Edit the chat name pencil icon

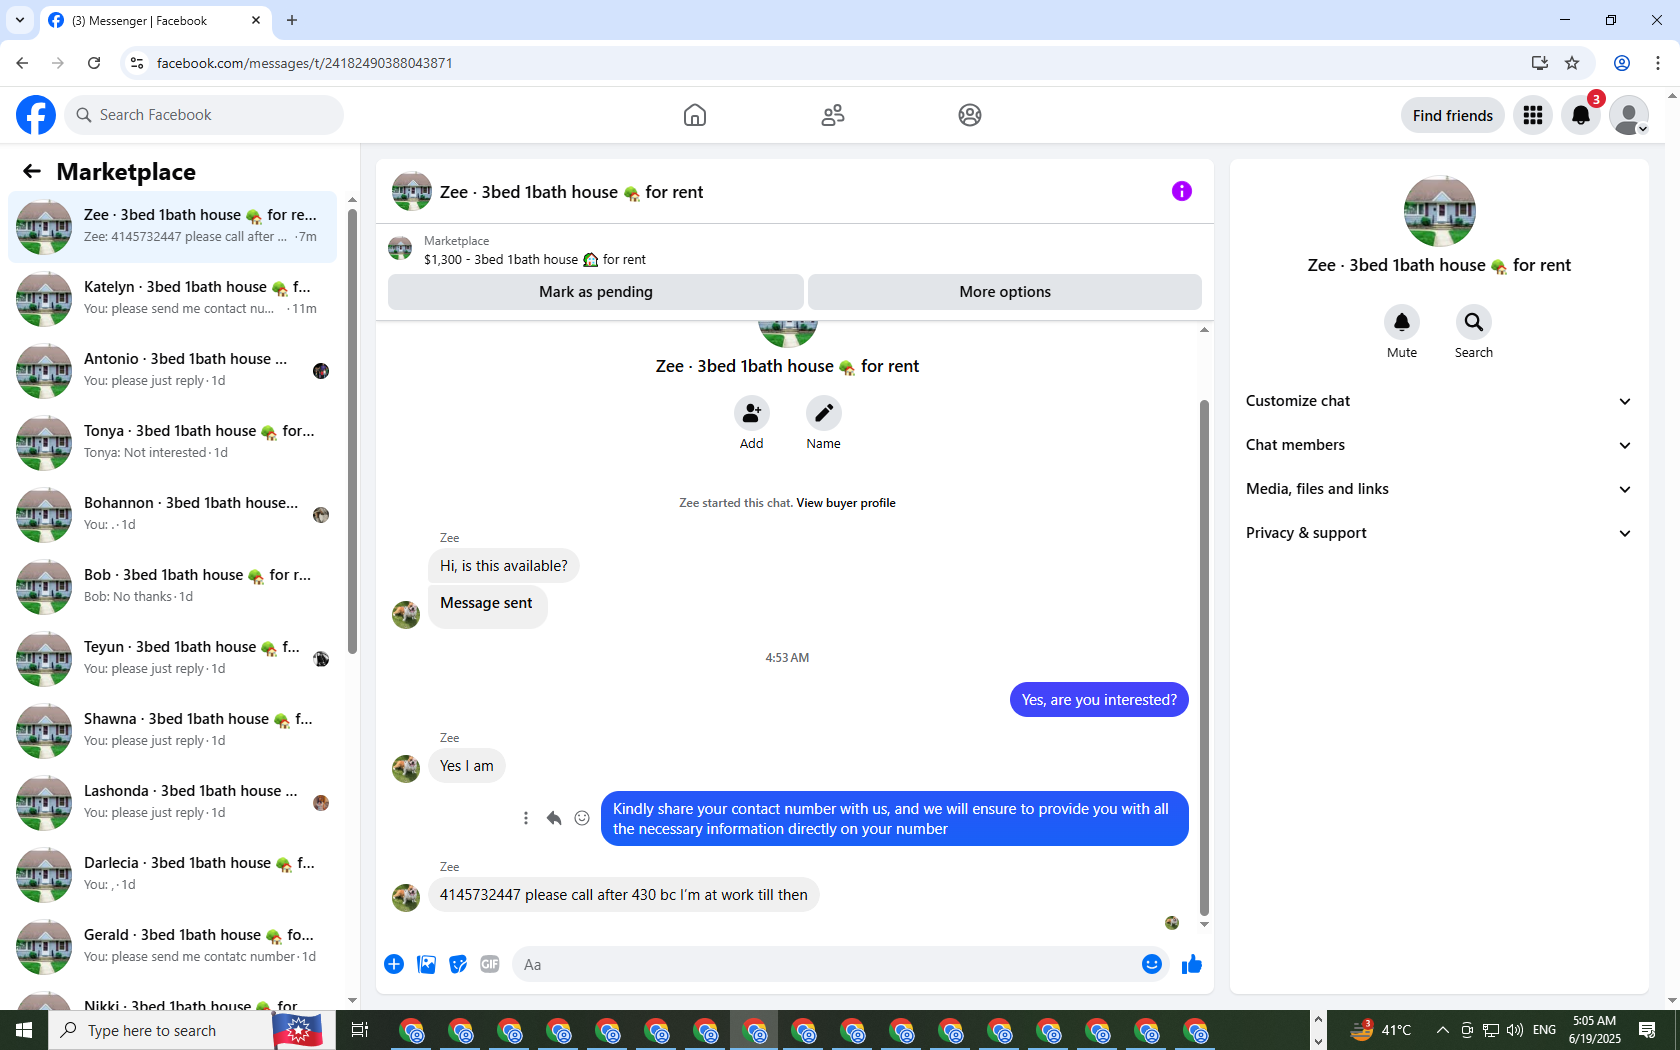coord(824,413)
